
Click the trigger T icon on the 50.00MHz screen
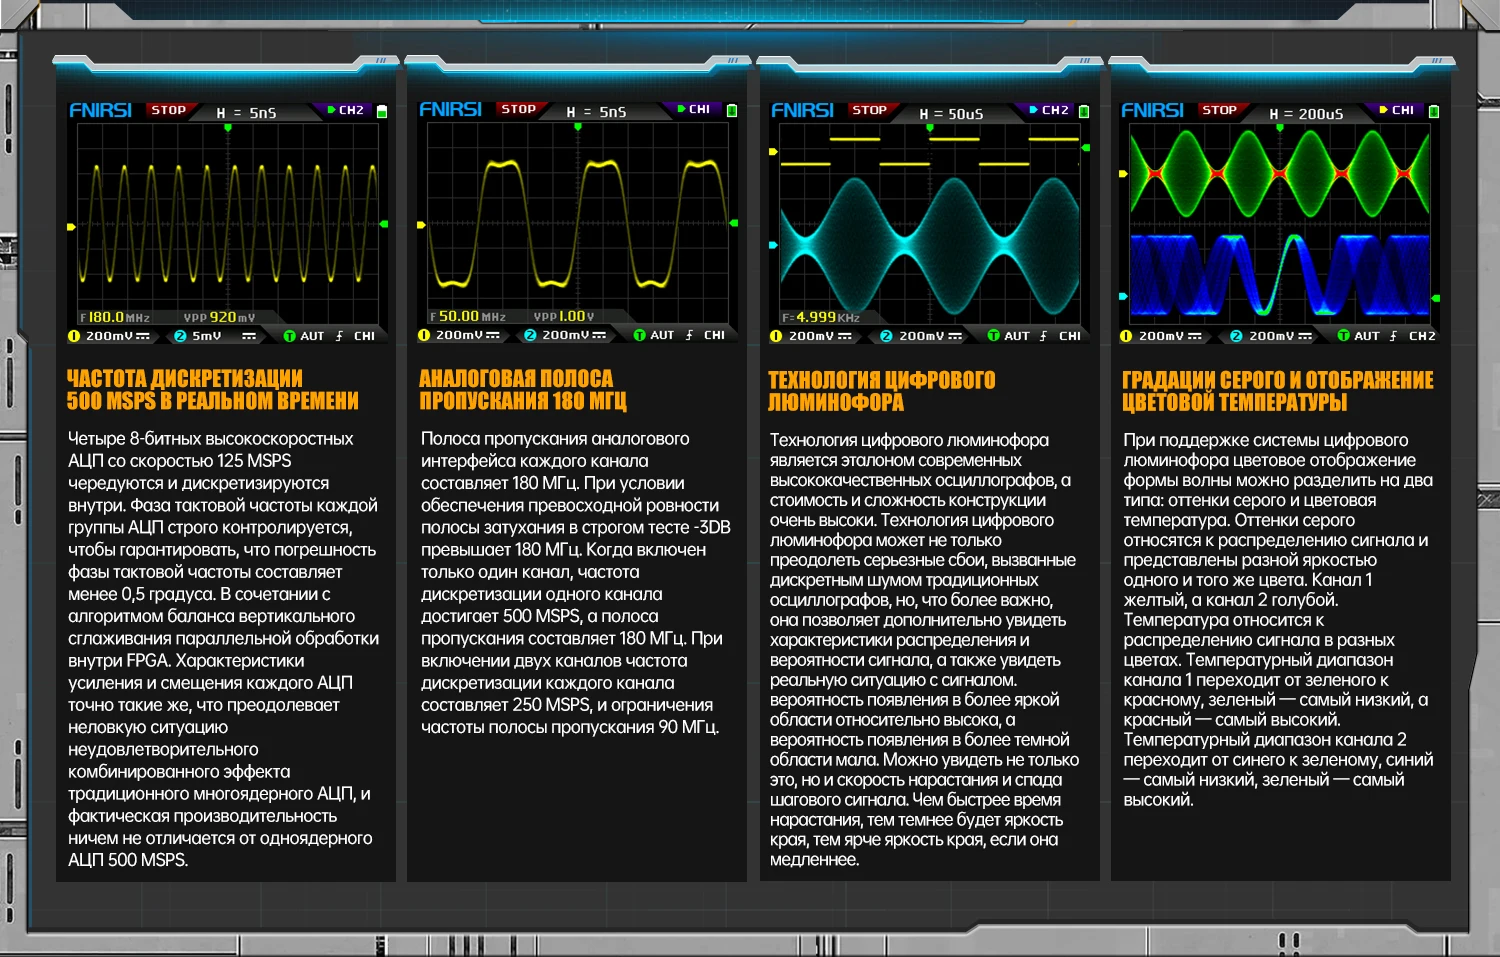(640, 335)
